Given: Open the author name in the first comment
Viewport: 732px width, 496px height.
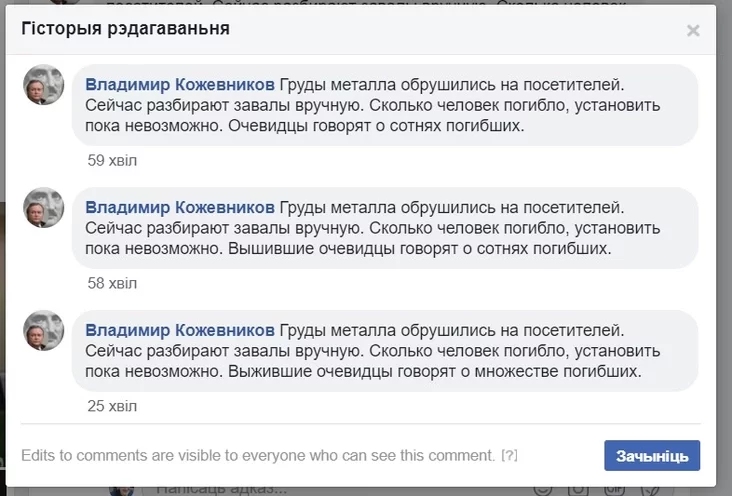Looking at the screenshot, I should [180, 84].
